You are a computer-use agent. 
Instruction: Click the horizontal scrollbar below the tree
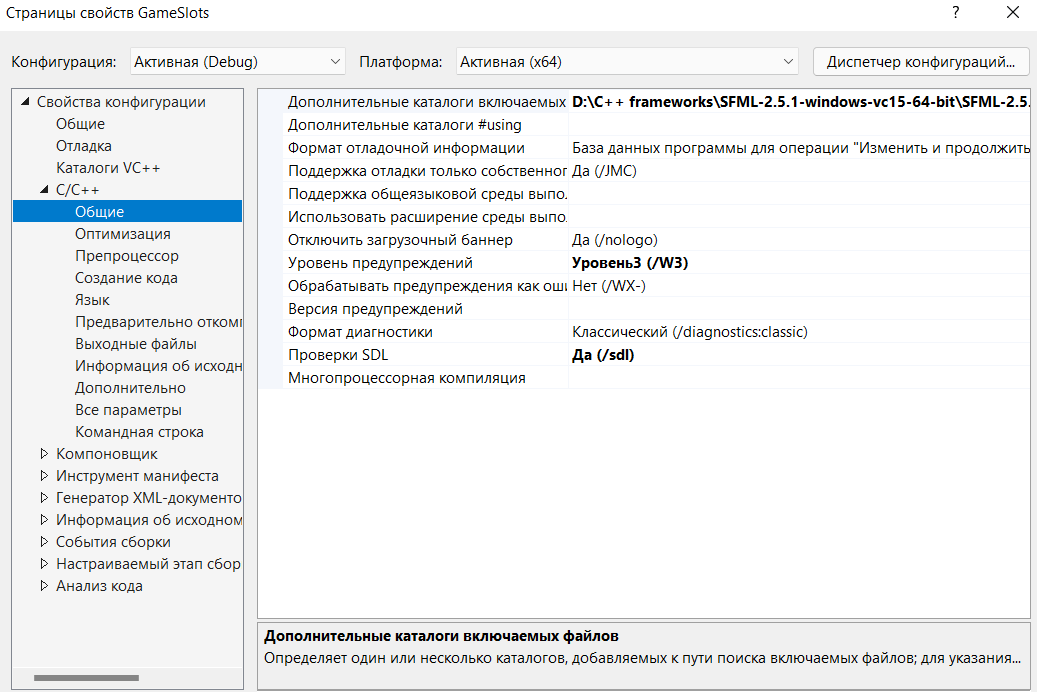click(85, 677)
